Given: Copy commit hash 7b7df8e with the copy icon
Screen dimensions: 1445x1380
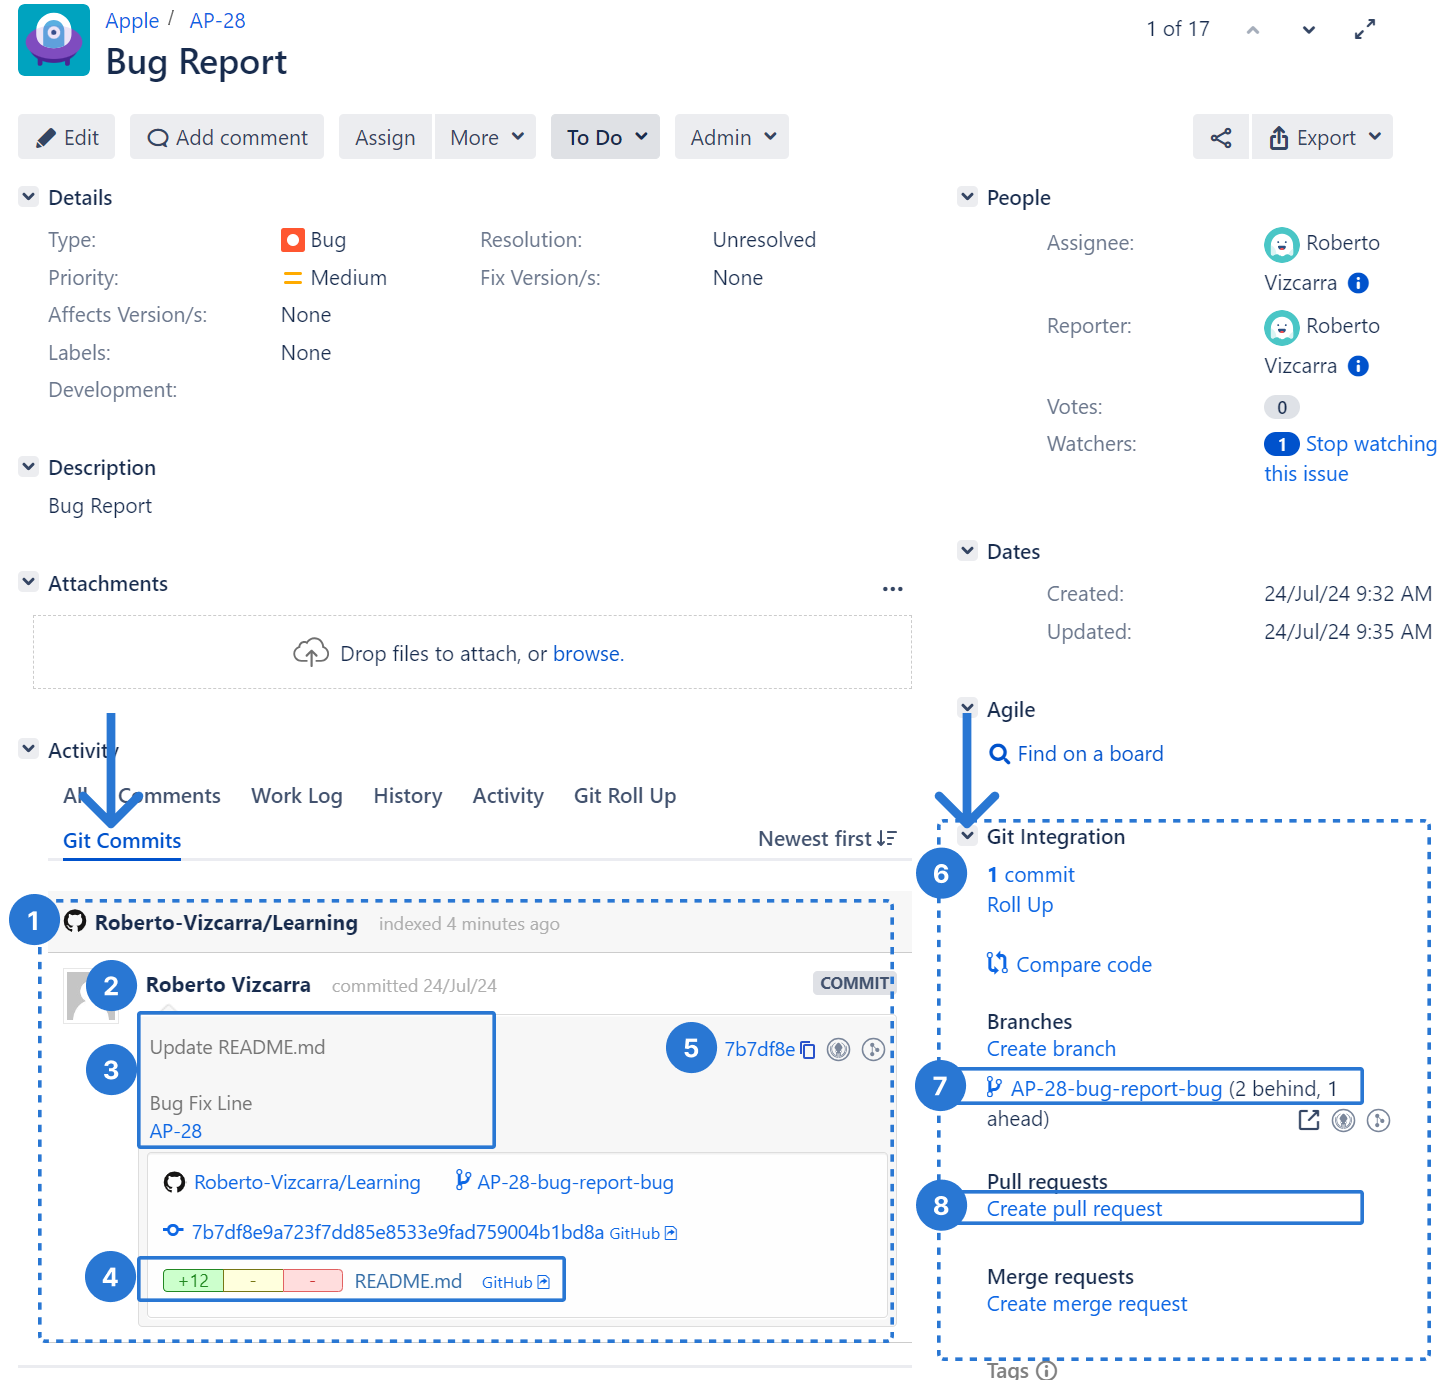Looking at the screenshot, I should [x=808, y=1050].
